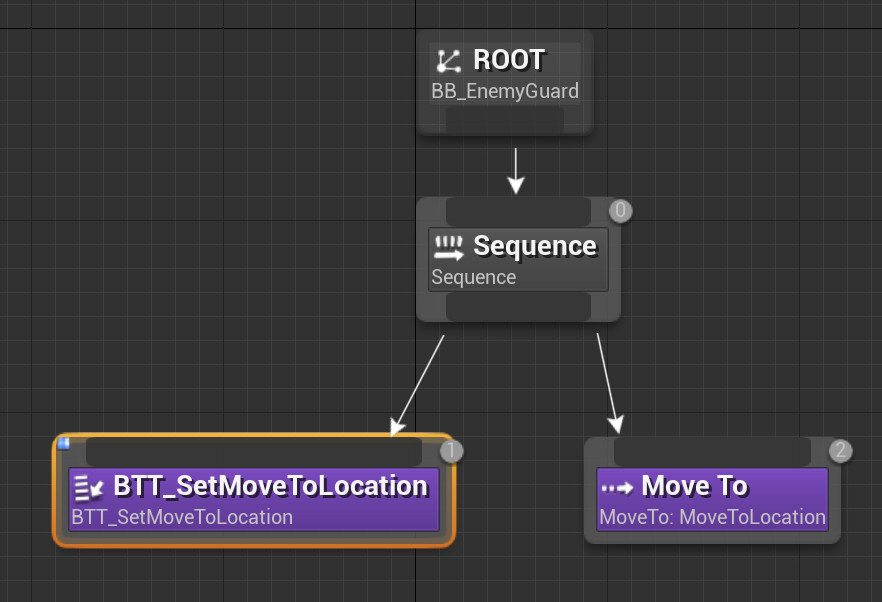Image resolution: width=882 pixels, height=602 pixels.
Task: Click the blue blueprint indicator on BTT_SetMoveToLocation
Action: [63, 443]
